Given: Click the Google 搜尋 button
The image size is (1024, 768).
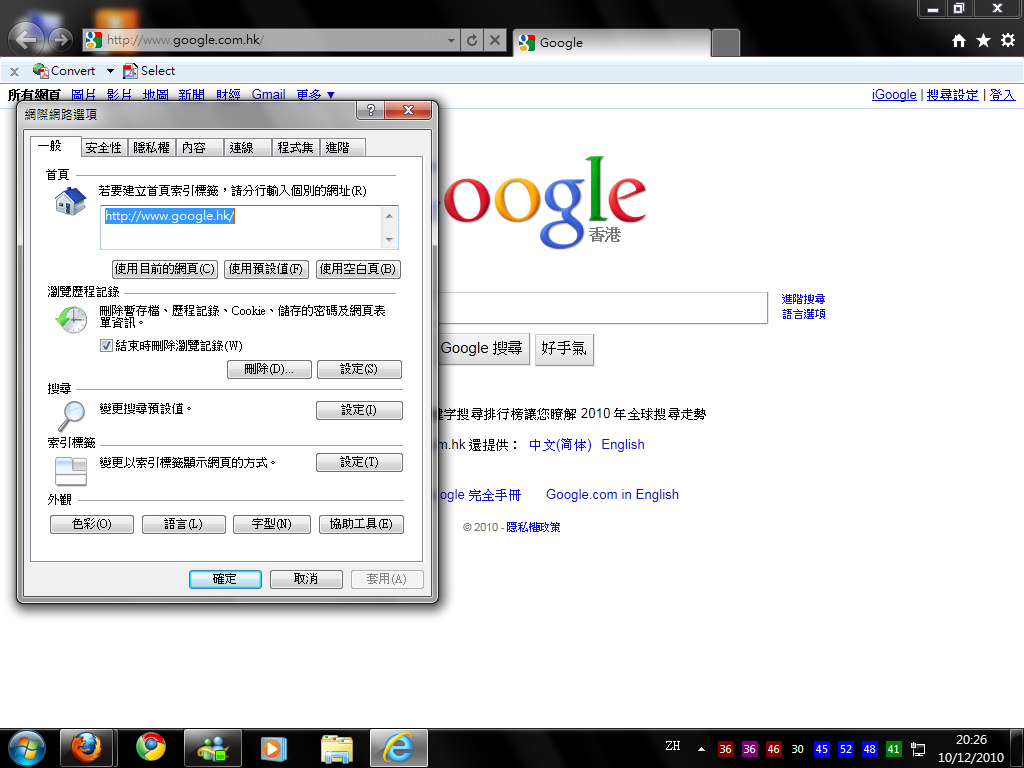Looking at the screenshot, I should [482, 349].
